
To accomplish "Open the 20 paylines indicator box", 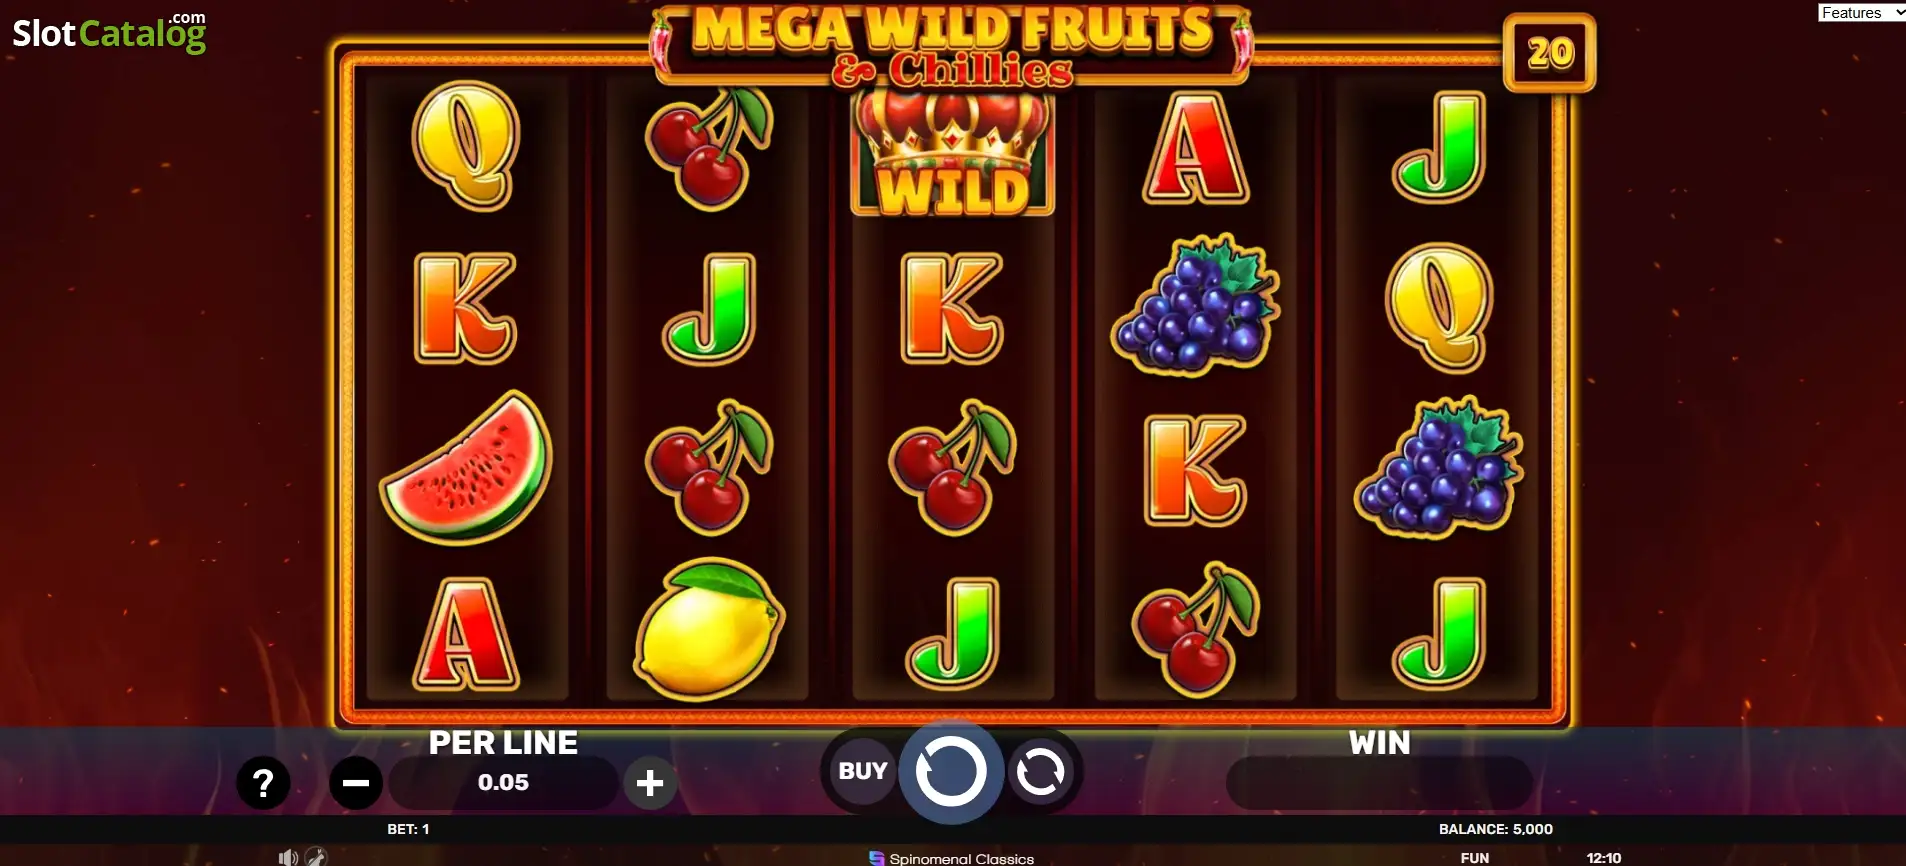I will (x=1550, y=52).
